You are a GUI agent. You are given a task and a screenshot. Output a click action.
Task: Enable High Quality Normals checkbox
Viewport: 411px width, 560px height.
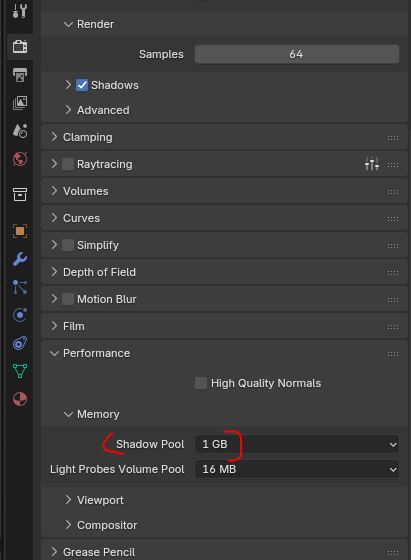click(x=201, y=383)
